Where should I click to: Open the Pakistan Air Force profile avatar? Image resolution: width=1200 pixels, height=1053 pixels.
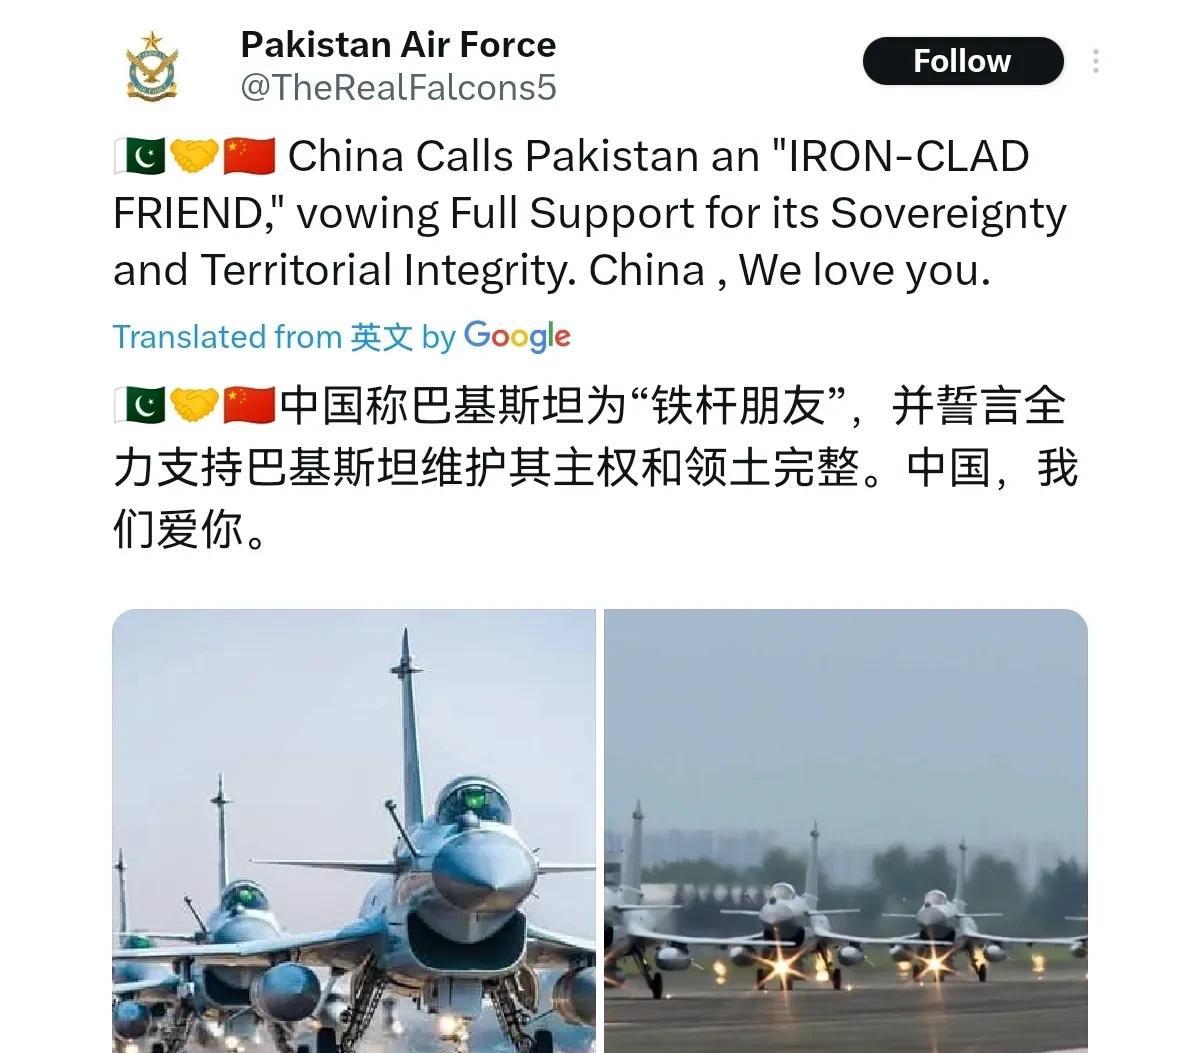point(152,65)
